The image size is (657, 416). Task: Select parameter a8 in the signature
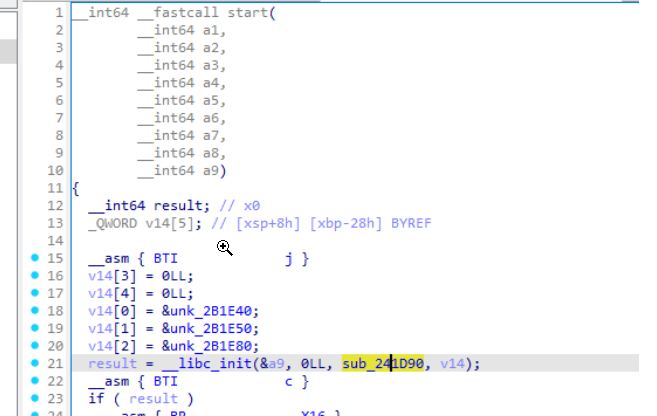pos(210,153)
